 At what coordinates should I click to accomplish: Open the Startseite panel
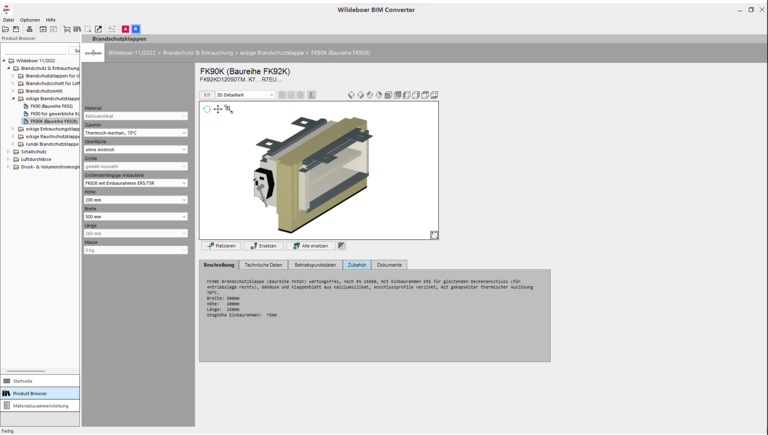pos(40,381)
